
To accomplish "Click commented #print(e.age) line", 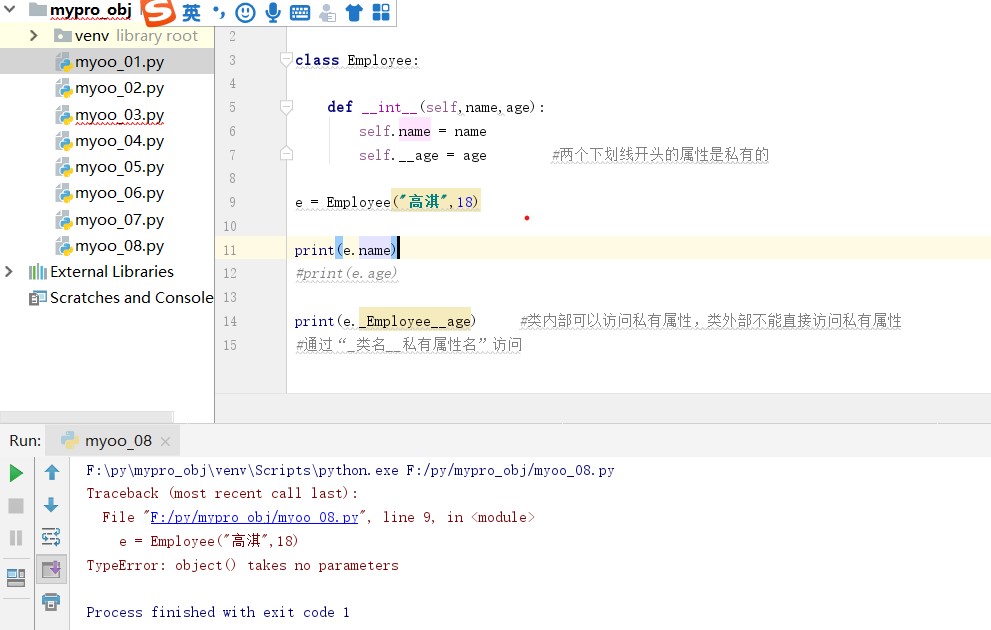I will (346, 274).
